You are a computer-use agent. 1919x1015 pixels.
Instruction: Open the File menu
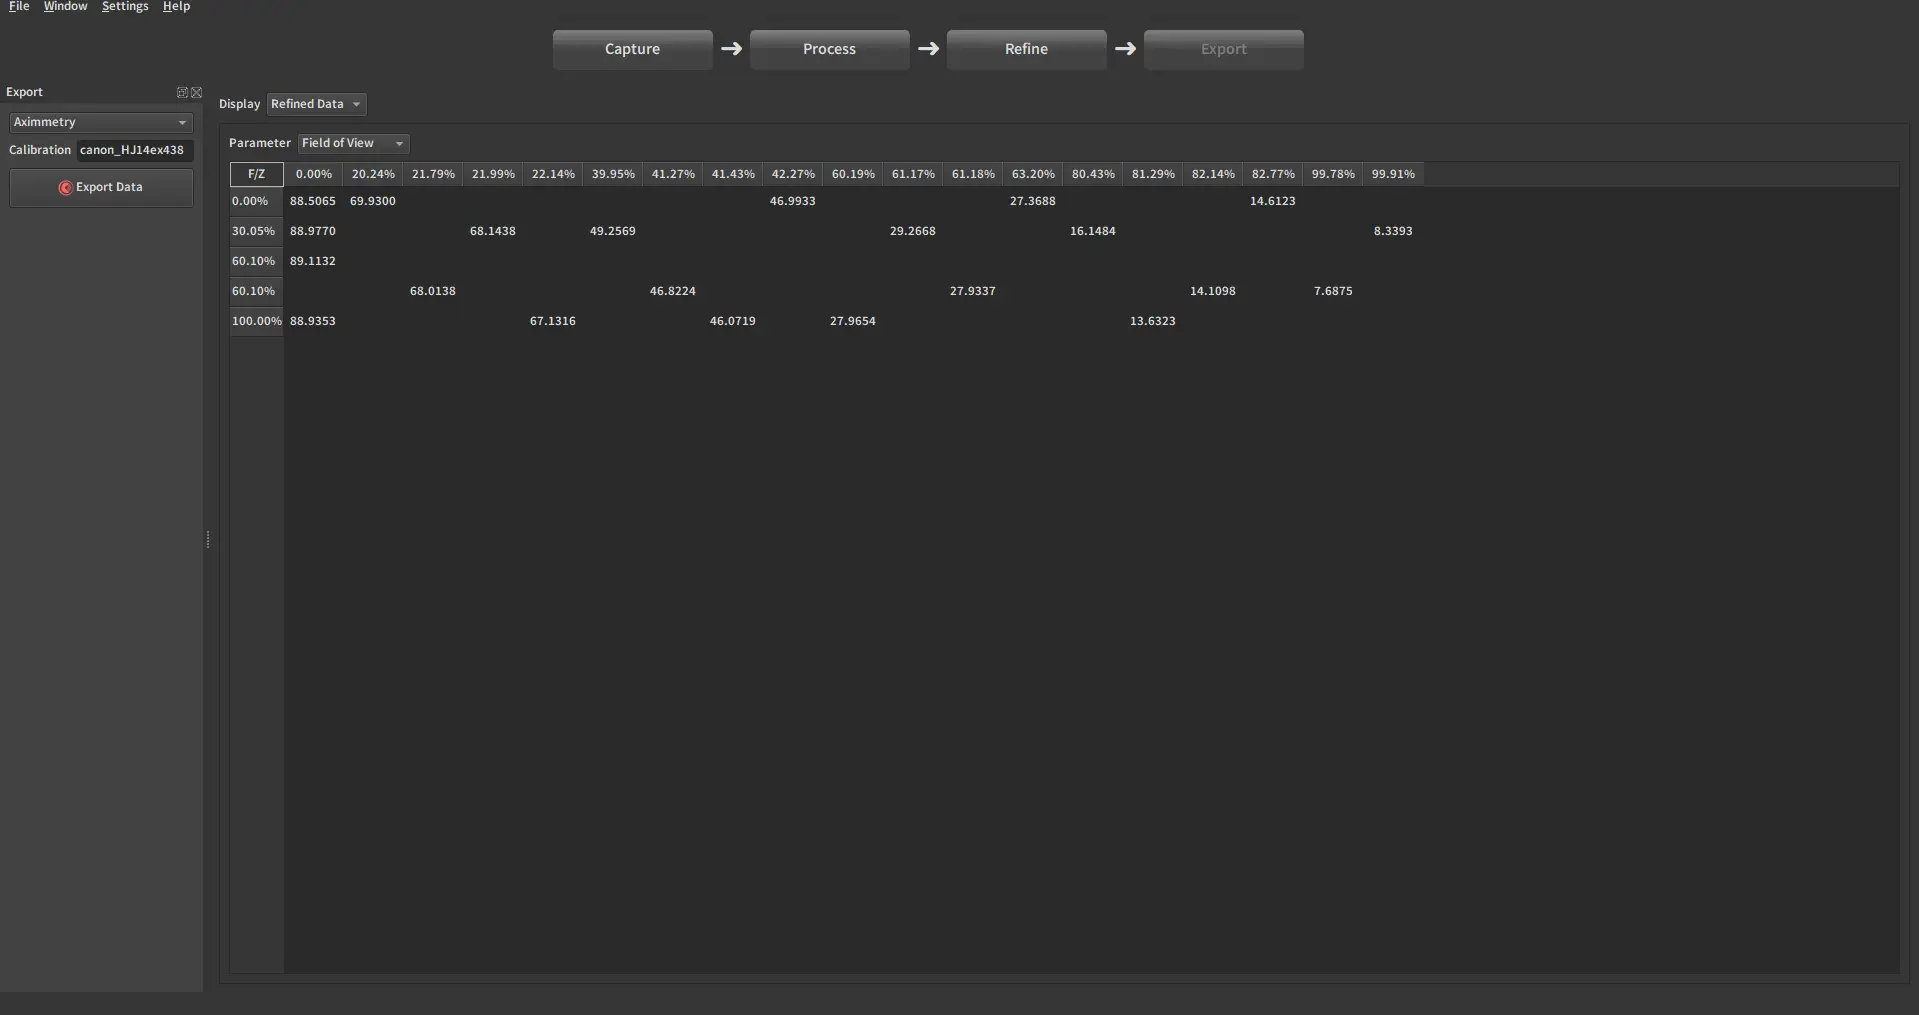pos(19,7)
